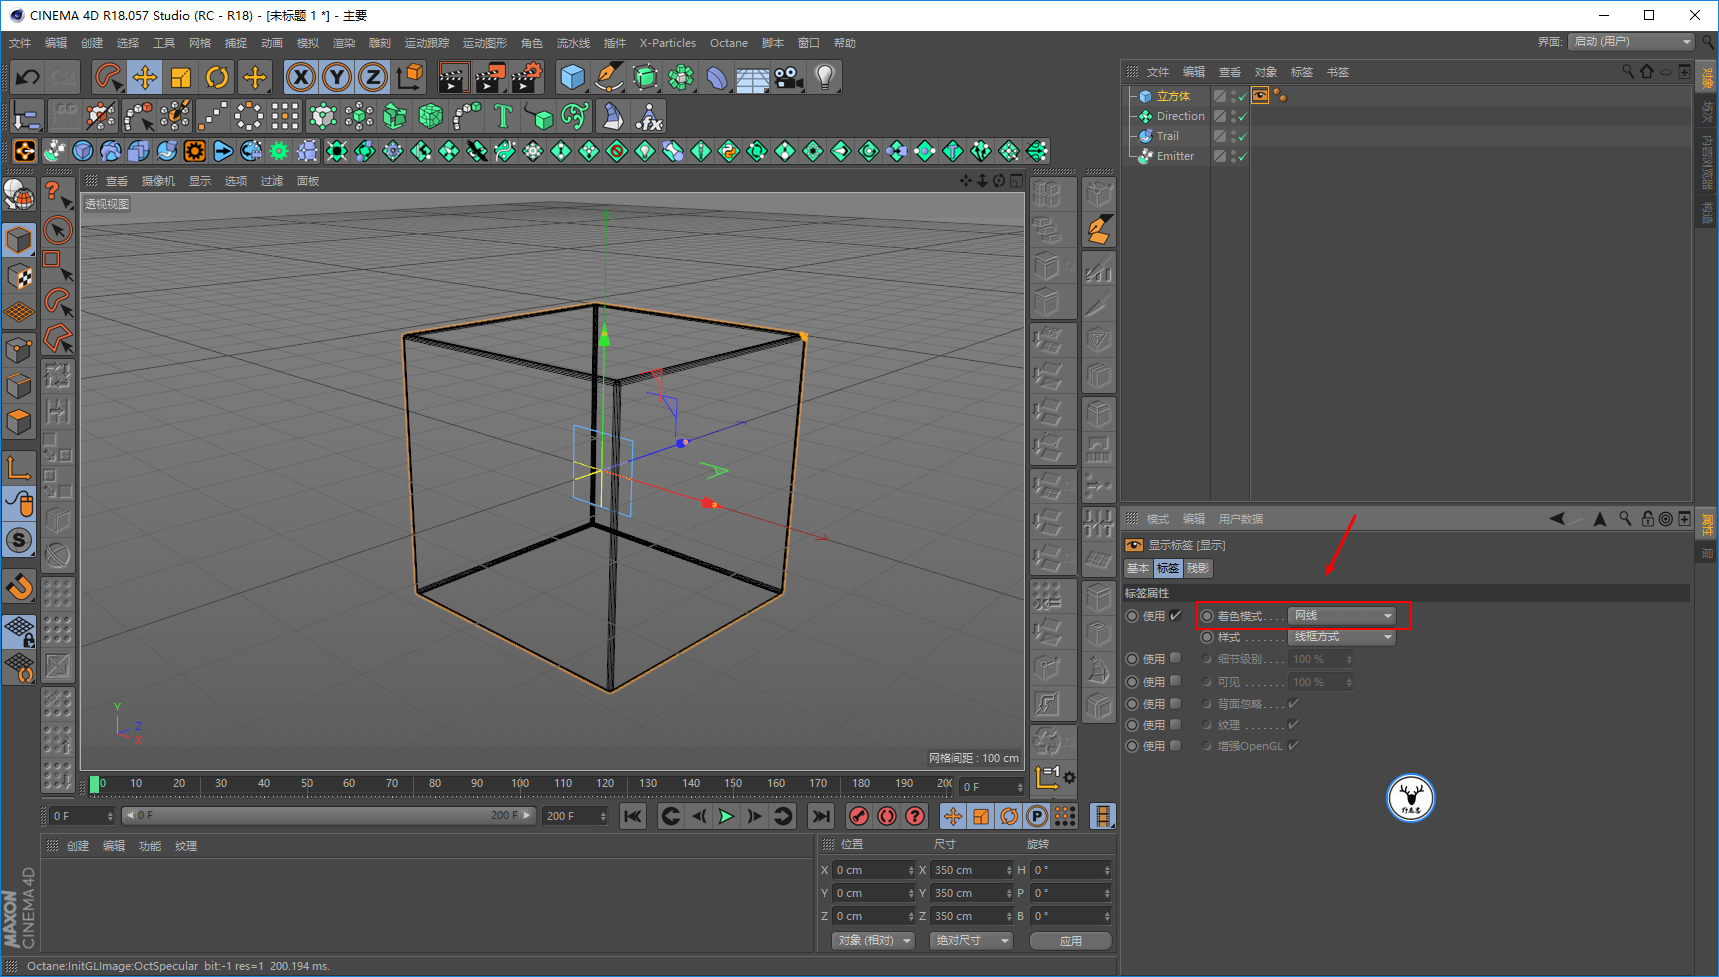Viewport: 1719px width, 977px height.
Task: Open the 文件 menu in main menu bar
Action: click(20, 43)
